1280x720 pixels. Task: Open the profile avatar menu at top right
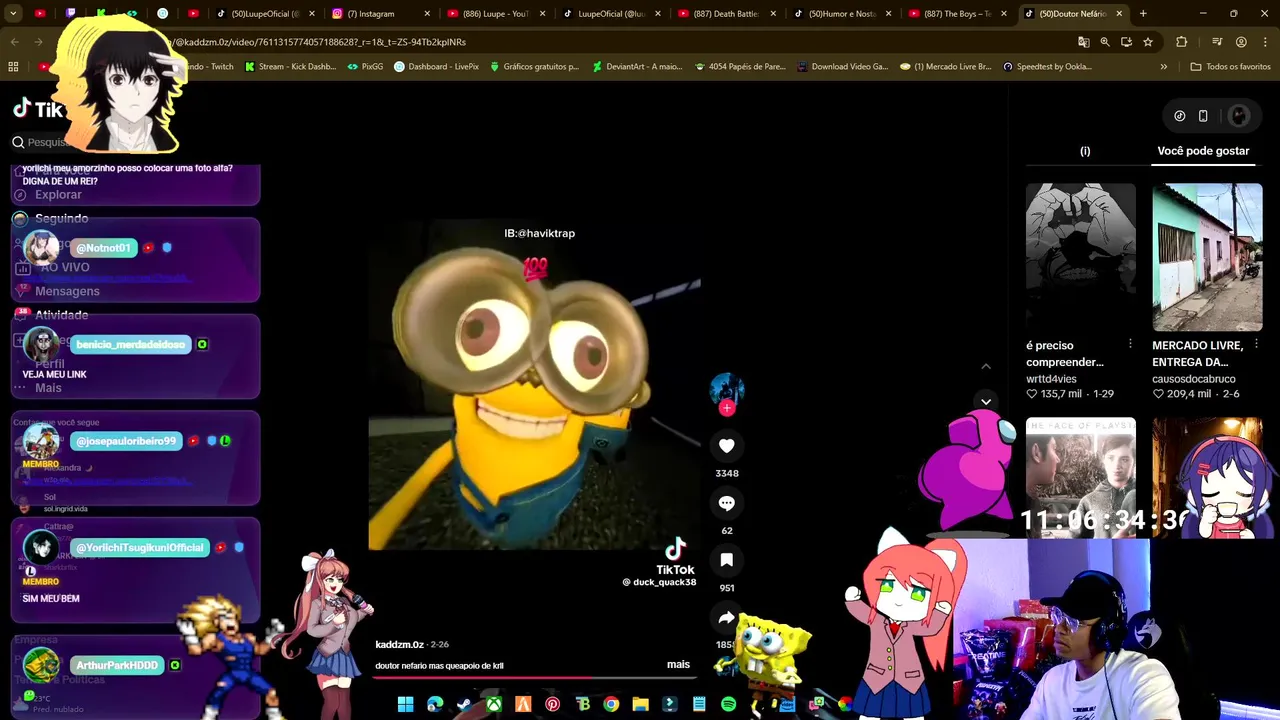[1239, 116]
